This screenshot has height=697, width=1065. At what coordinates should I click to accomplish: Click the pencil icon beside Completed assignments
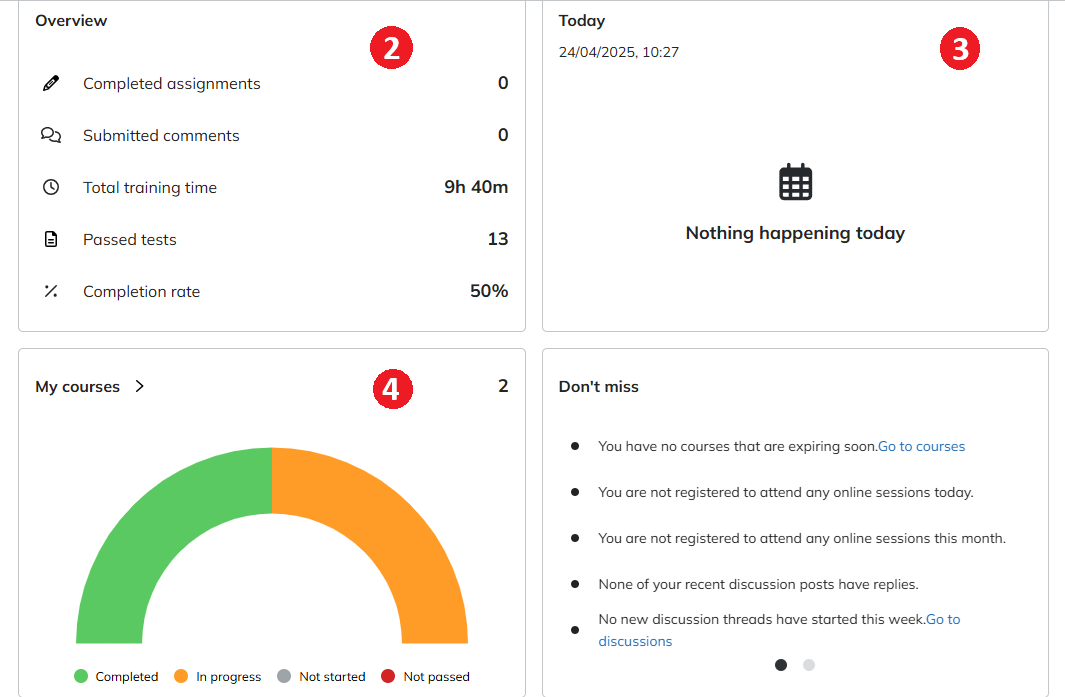(x=51, y=84)
